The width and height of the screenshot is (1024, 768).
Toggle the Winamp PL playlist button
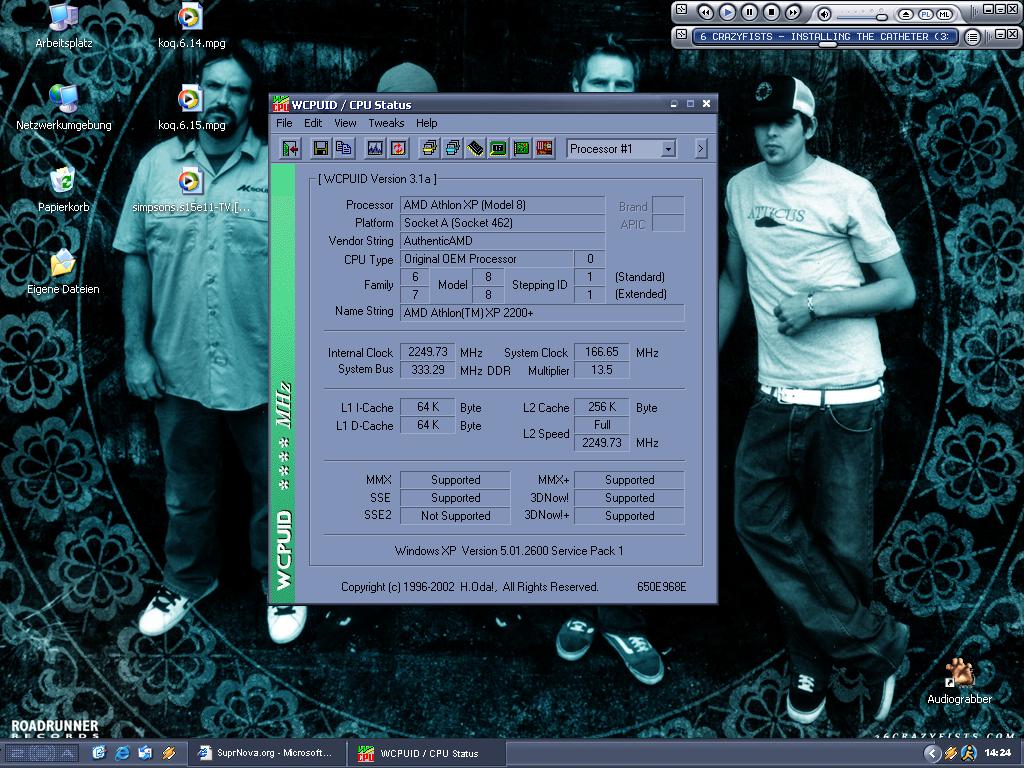click(925, 13)
